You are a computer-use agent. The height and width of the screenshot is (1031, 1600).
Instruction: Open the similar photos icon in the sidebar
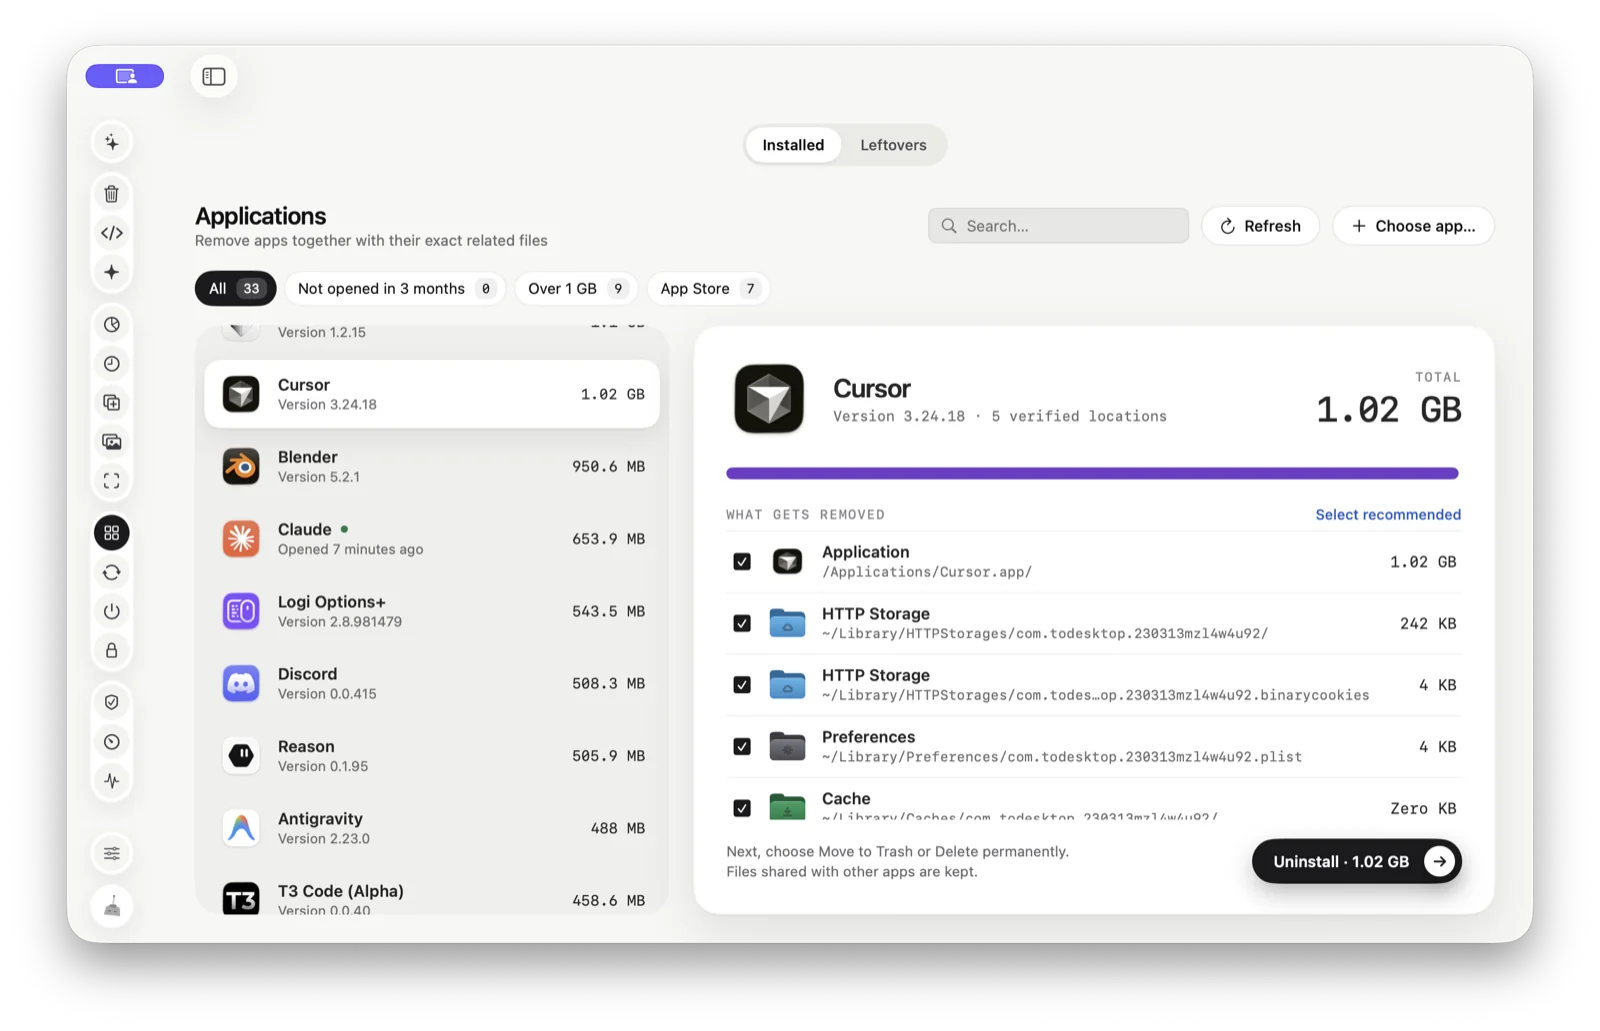(x=112, y=442)
